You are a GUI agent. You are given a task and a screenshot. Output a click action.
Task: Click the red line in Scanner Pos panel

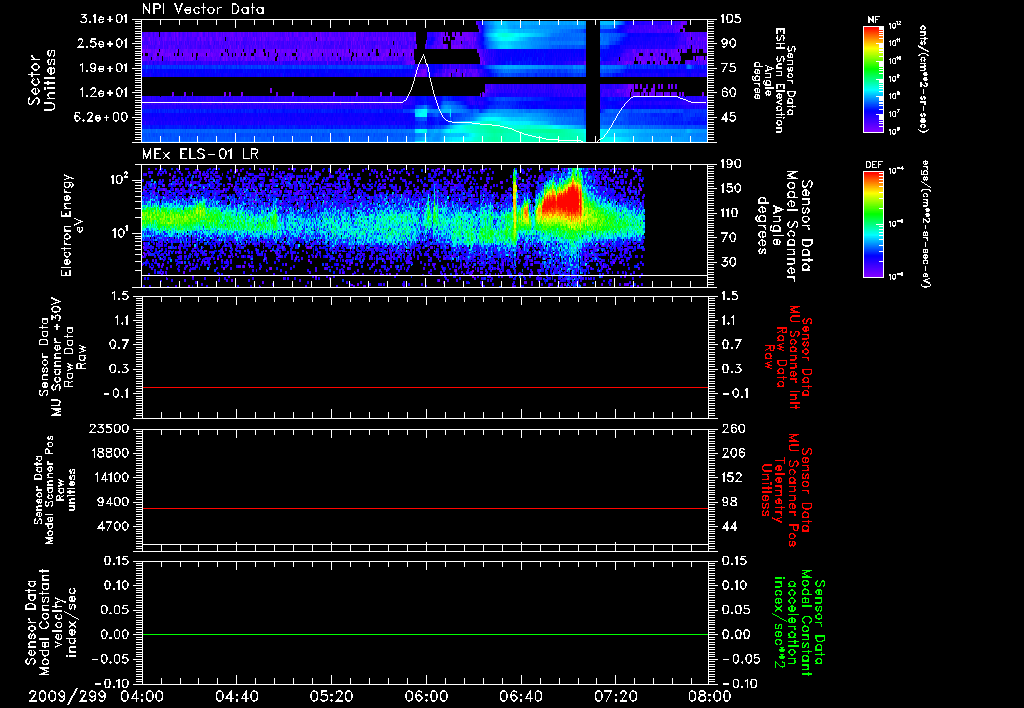pos(425,508)
